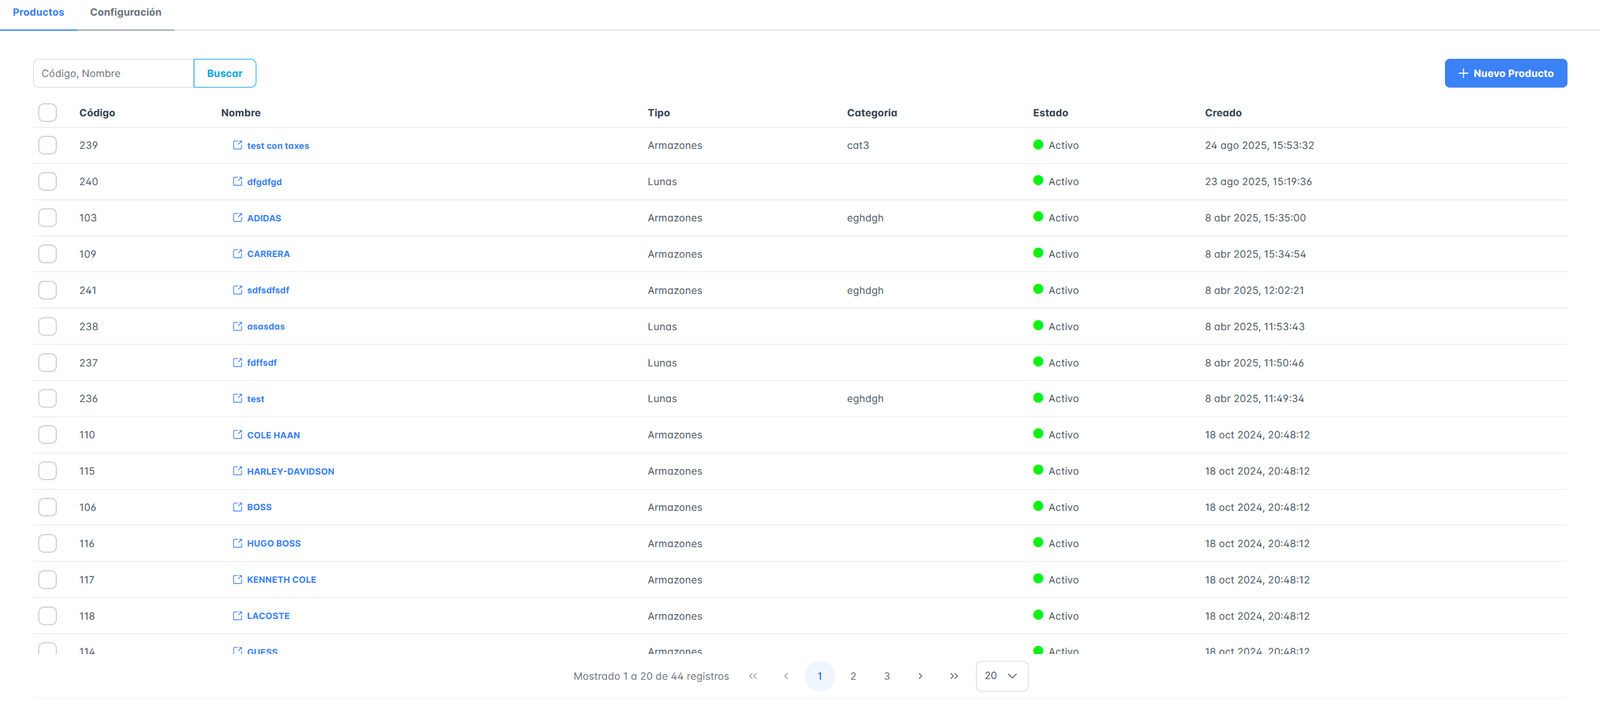Image resolution: width=1600 pixels, height=701 pixels.
Task: Go to the next page arrow
Action: coord(920,676)
